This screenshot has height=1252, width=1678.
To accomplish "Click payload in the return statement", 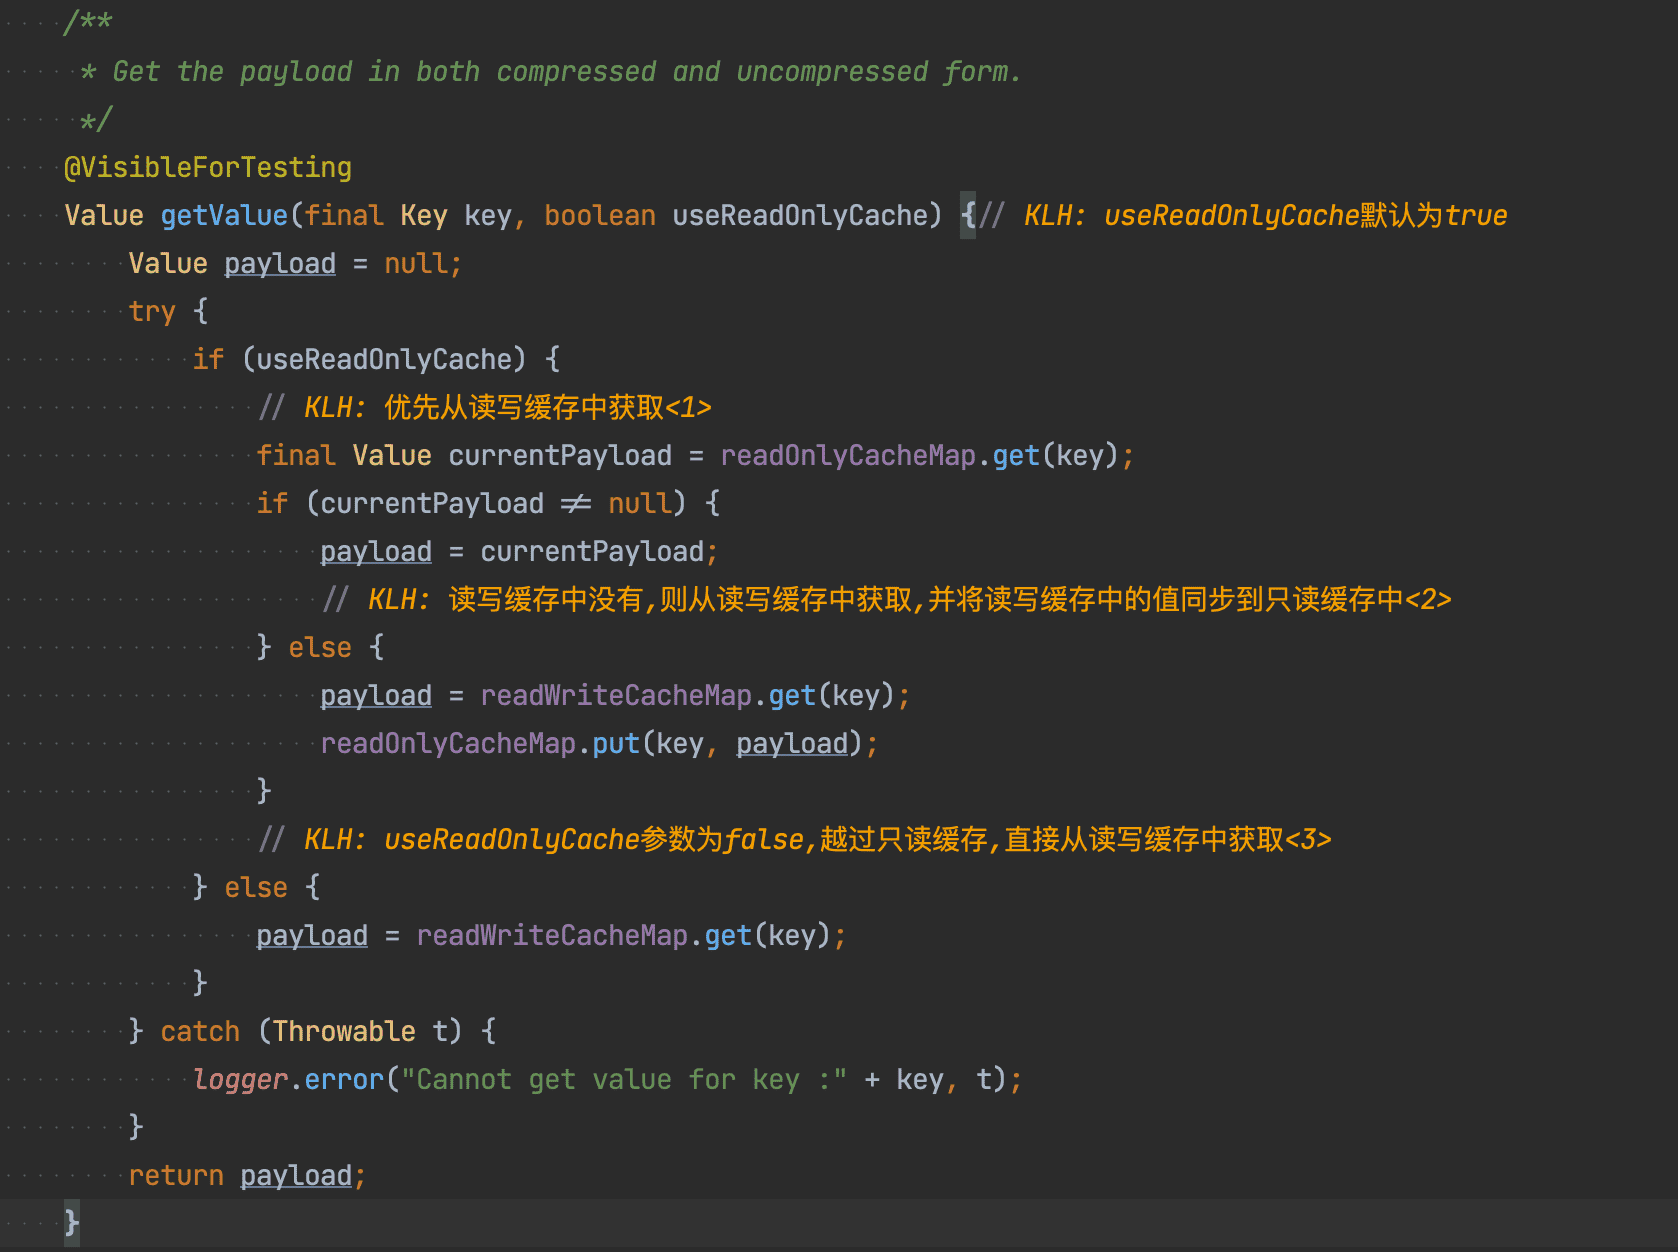I will pos(296,1176).
